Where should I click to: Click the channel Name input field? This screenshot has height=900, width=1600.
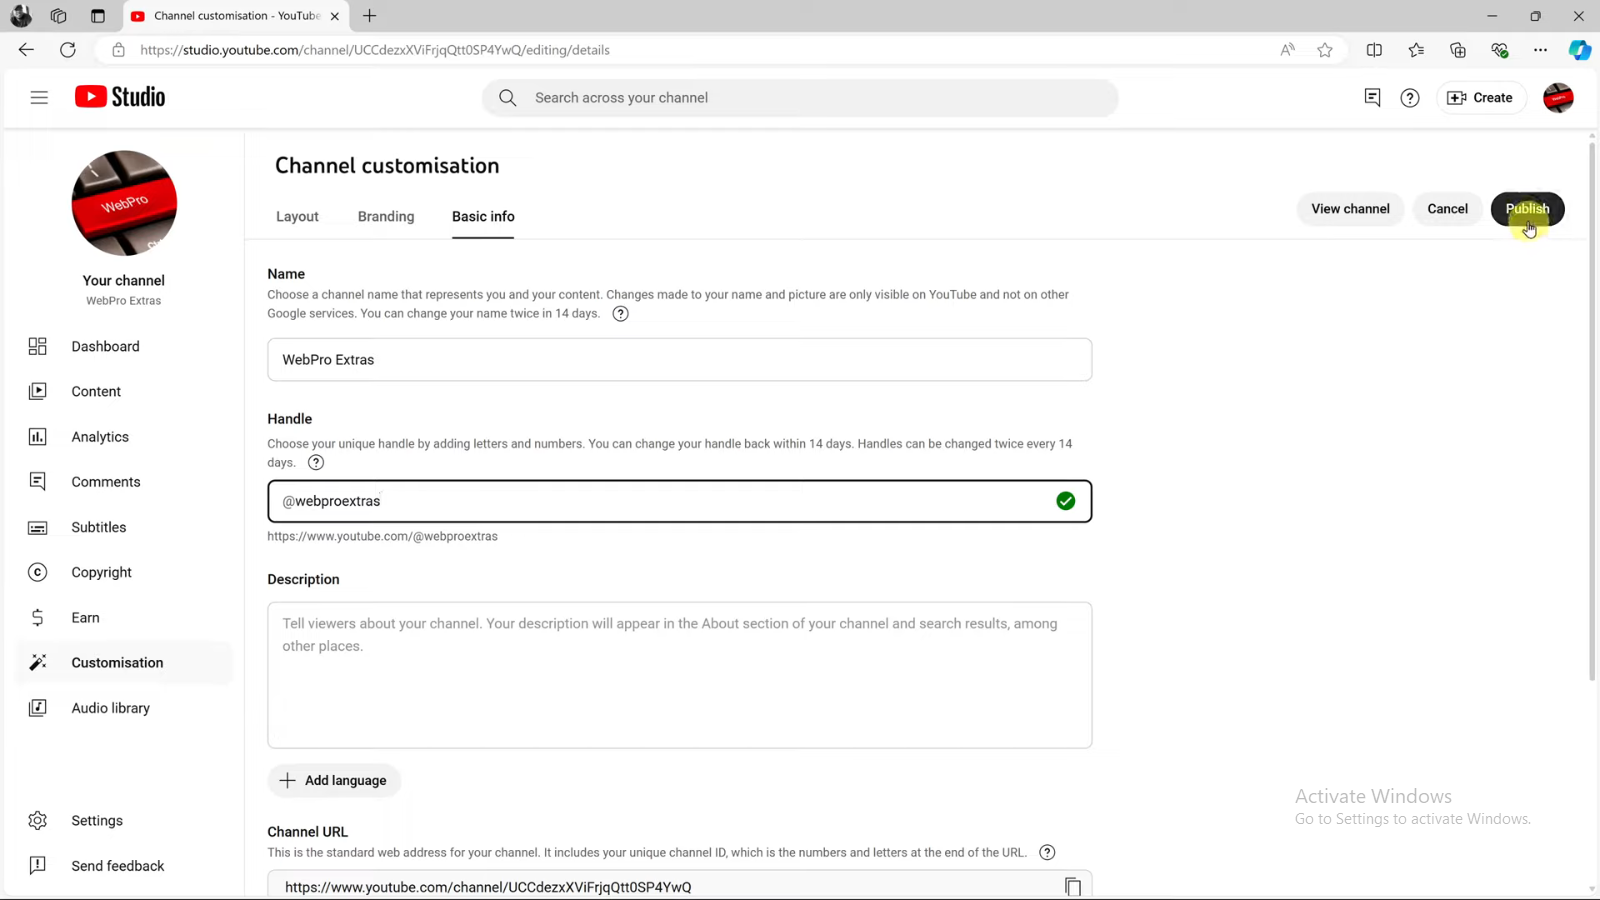[680, 360]
